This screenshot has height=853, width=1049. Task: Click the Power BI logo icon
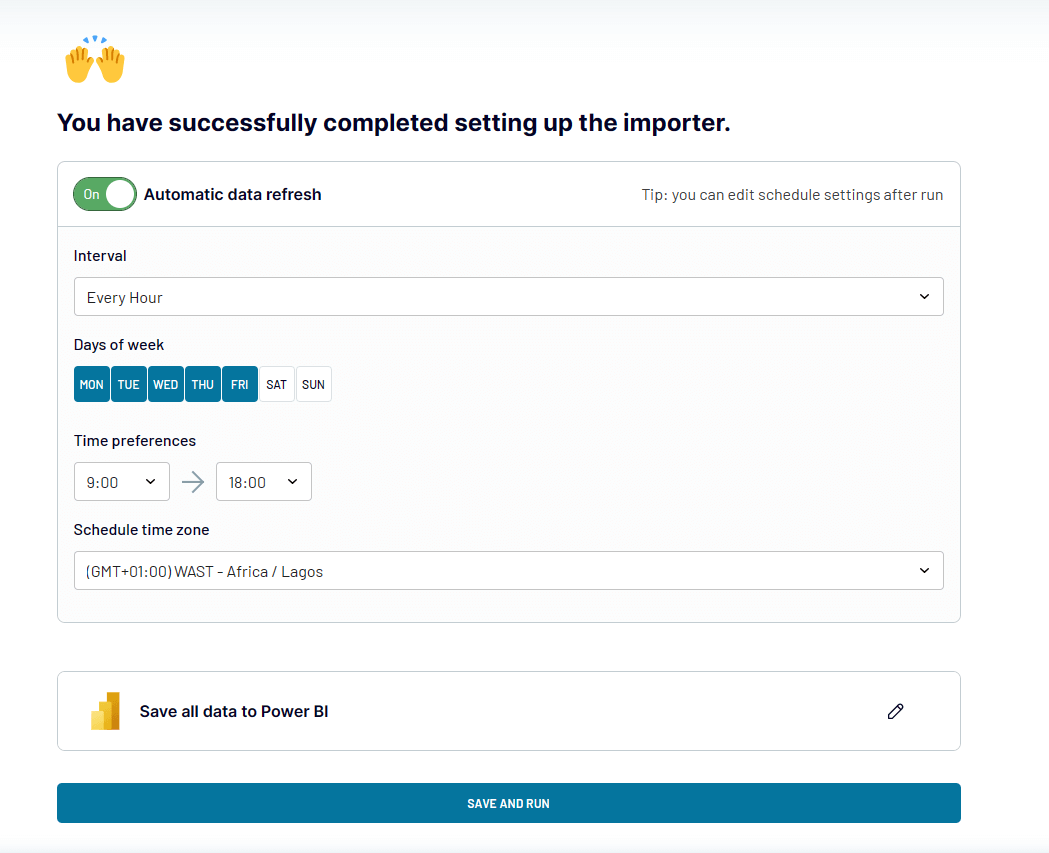tap(104, 711)
